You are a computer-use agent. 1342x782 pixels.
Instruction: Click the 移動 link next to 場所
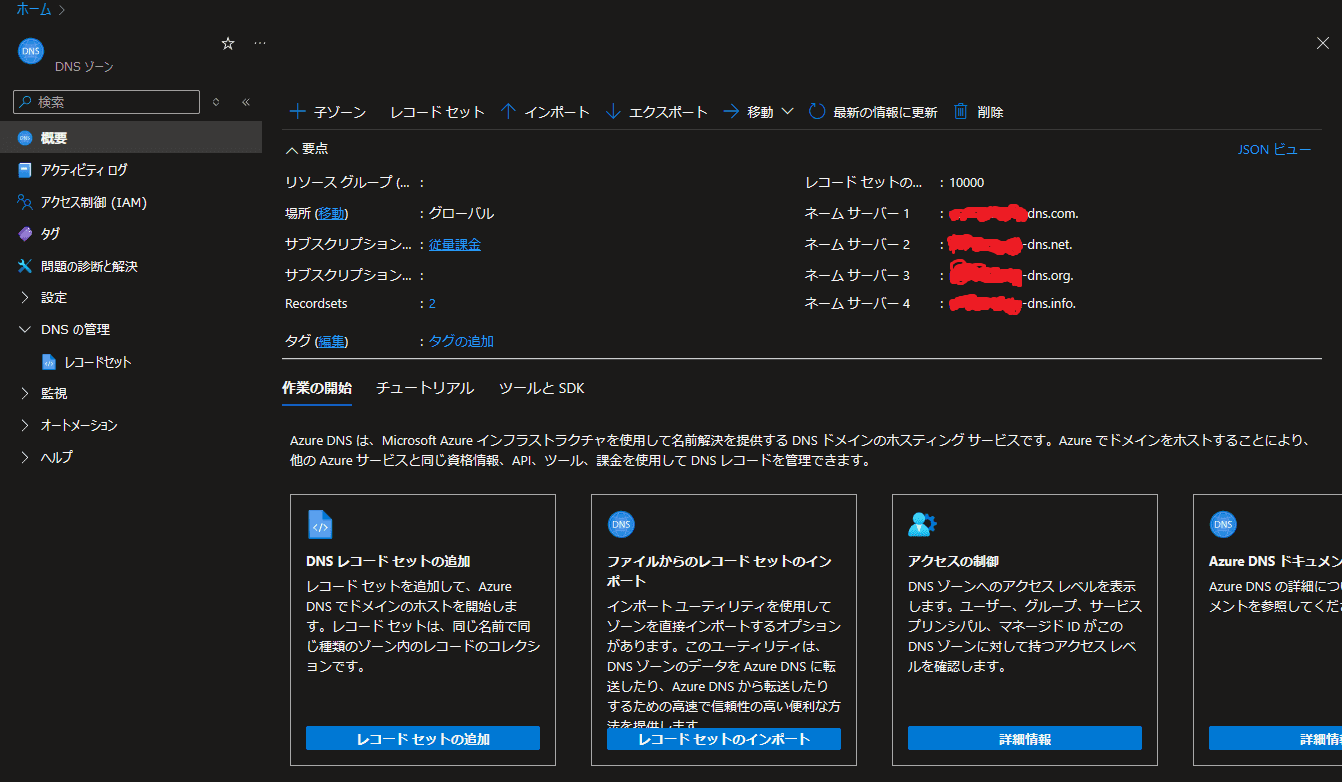pyautogui.click(x=333, y=214)
